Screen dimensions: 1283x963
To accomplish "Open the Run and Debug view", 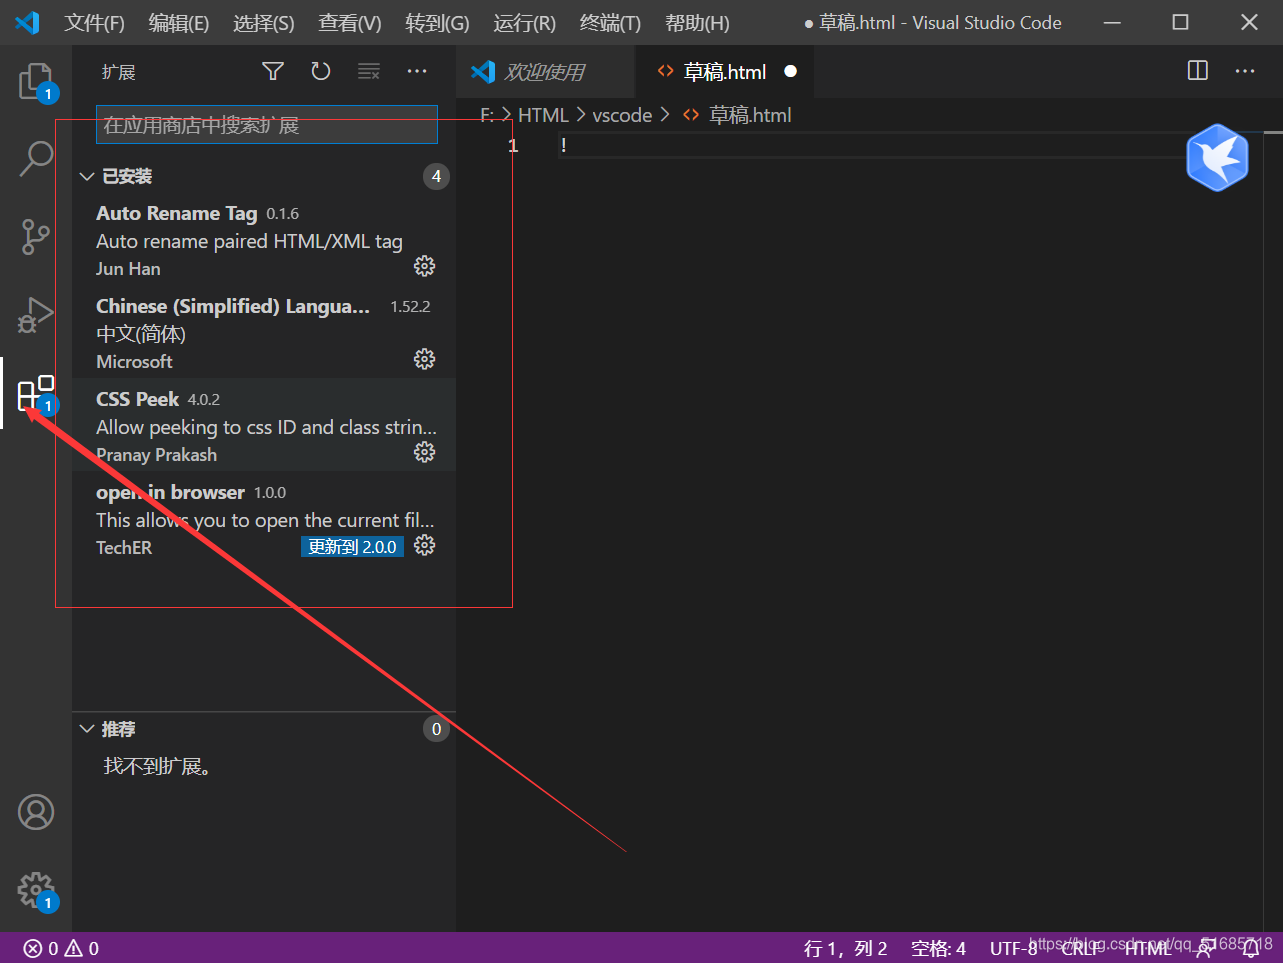I will pos(36,315).
